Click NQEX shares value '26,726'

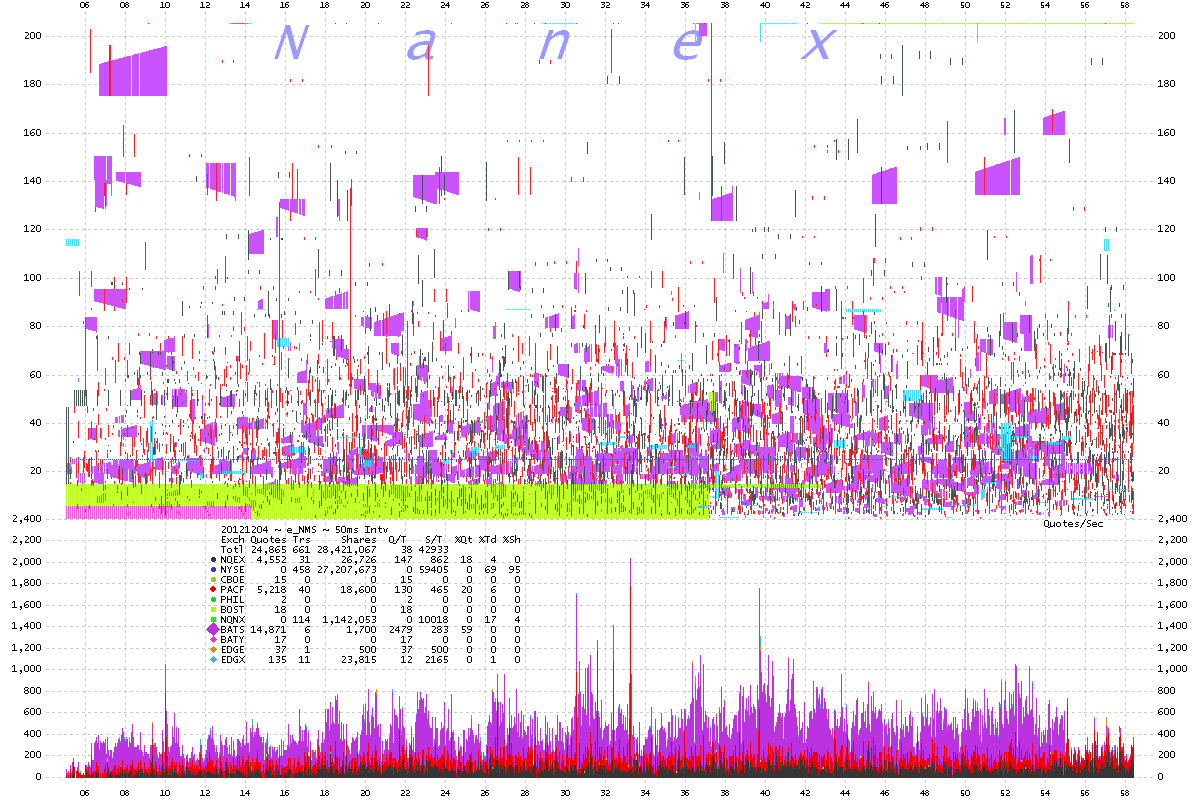click(x=358, y=561)
